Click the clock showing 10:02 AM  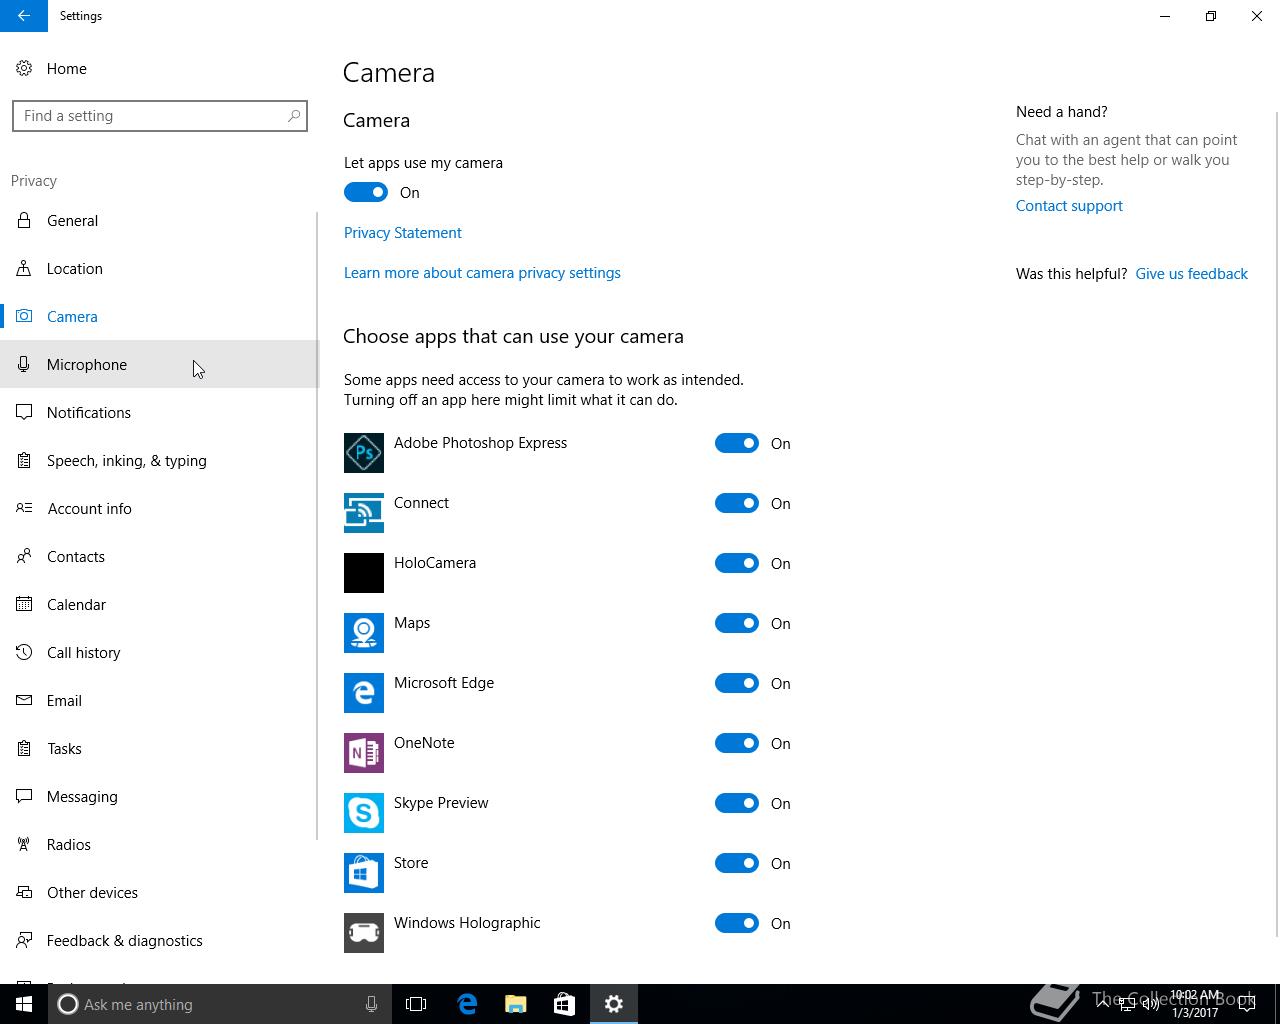coord(1196,1004)
